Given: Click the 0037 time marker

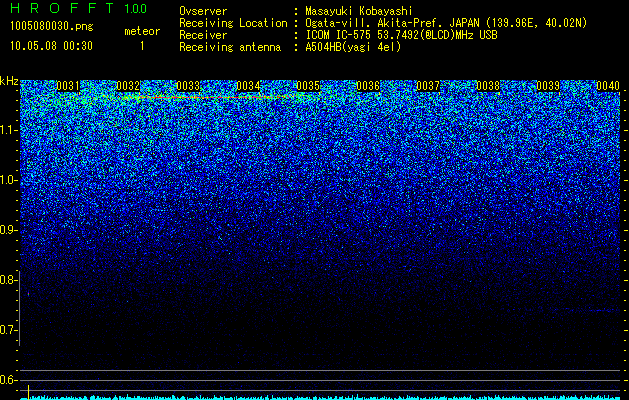Looking at the screenshot, I should click(428, 86).
